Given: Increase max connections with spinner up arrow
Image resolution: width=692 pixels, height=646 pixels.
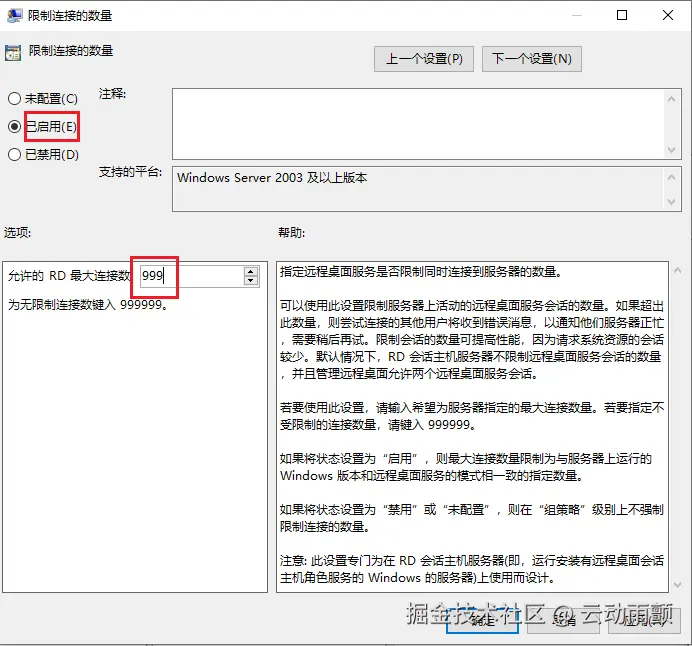Looking at the screenshot, I should [251, 271].
